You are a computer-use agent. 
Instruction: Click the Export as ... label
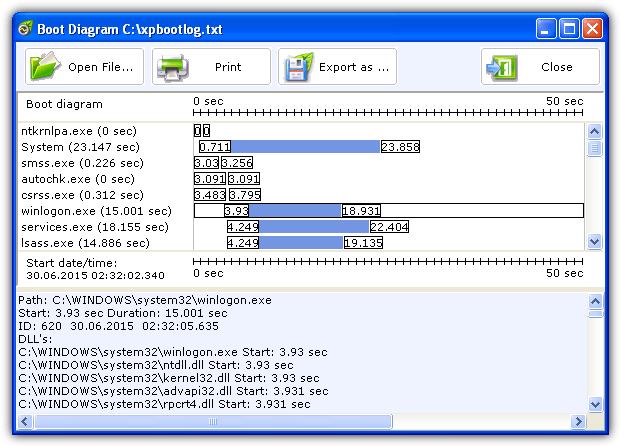(x=354, y=67)
